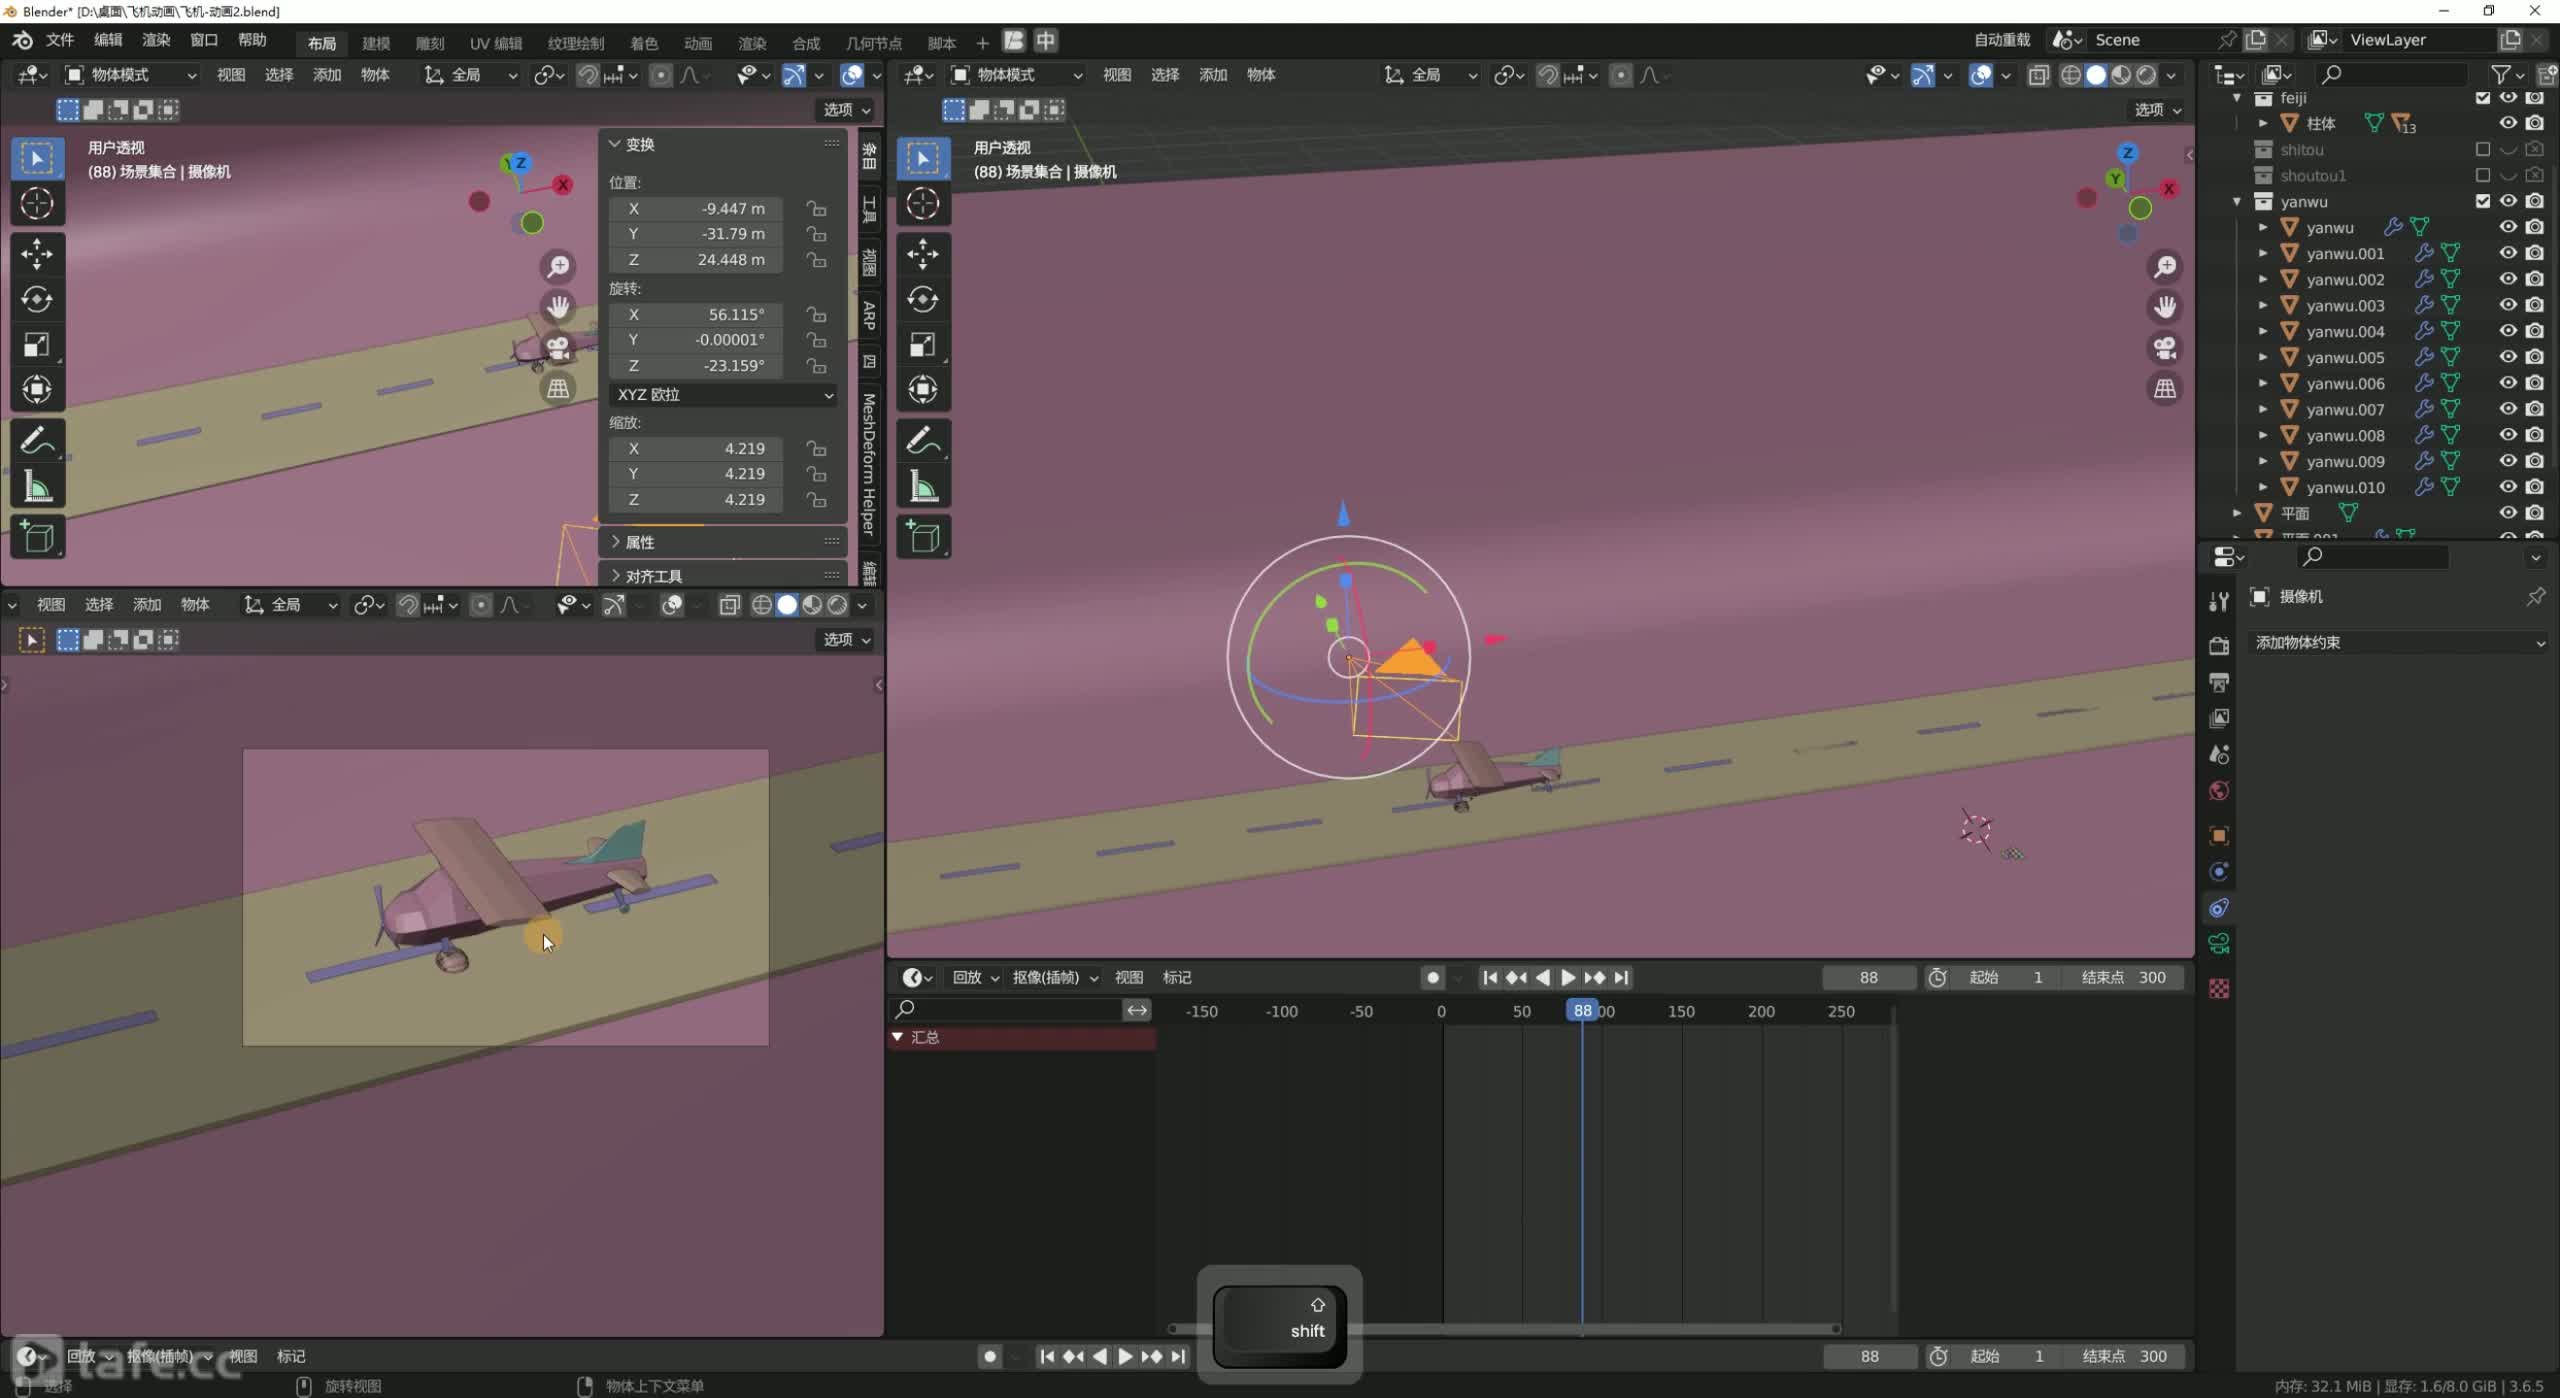Select the Transform tool in right viewport
Screen dimensions: 2560x1398
(922, 390)
